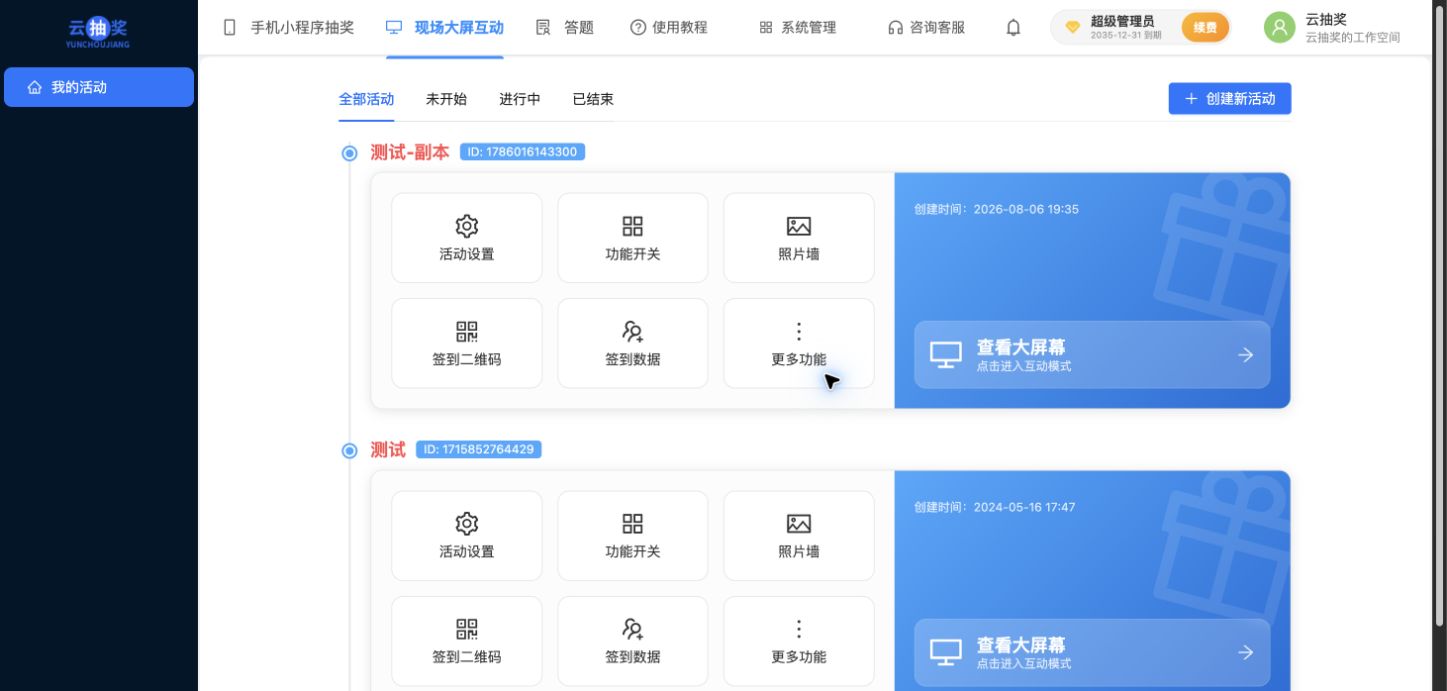Open 功能开关 for activity ID 1715852764429
This screenshot has width=1447, height=691.
(633, 536)
